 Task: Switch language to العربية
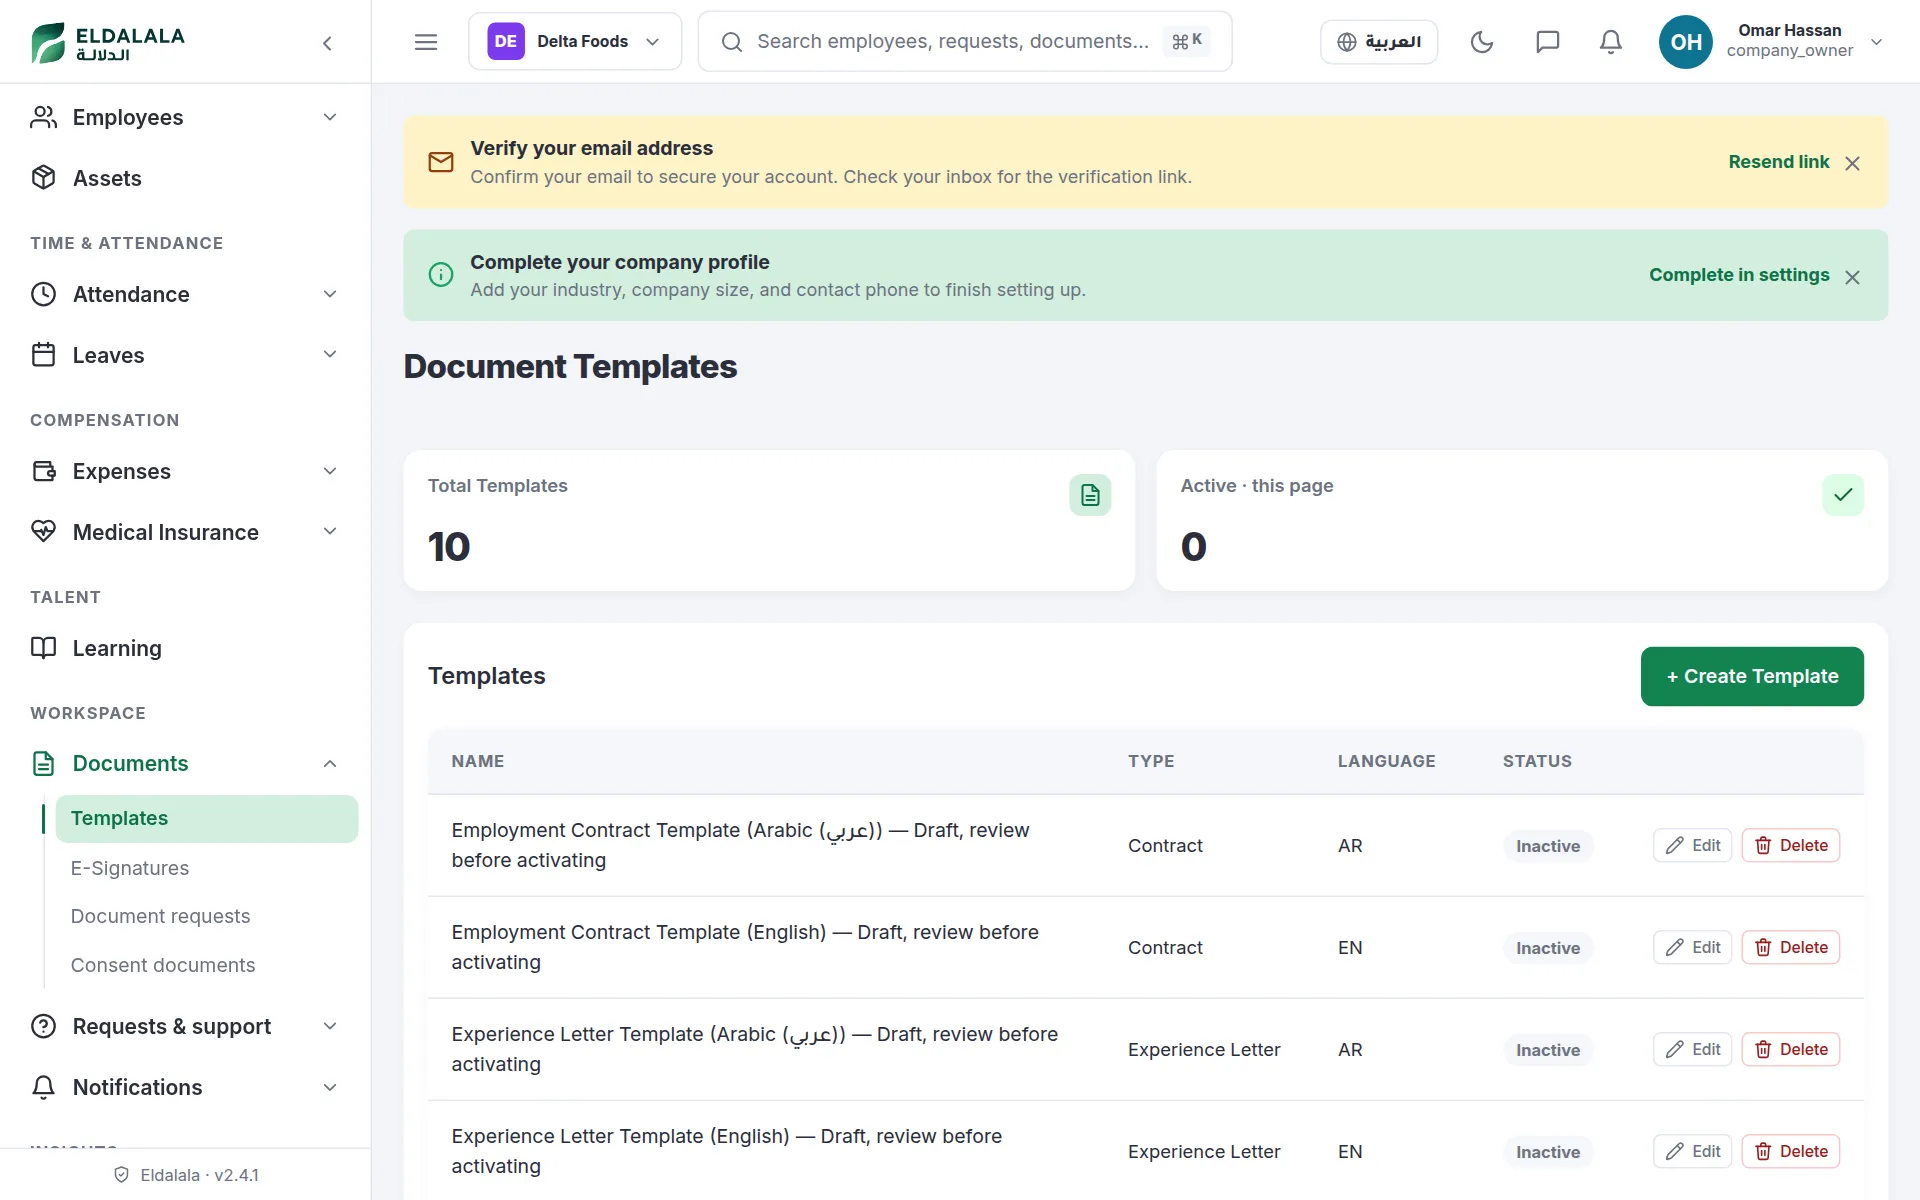point(1379,42)
